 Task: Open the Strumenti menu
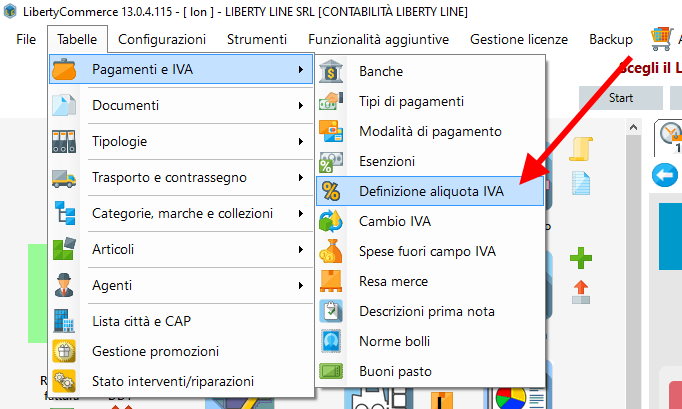257,39
